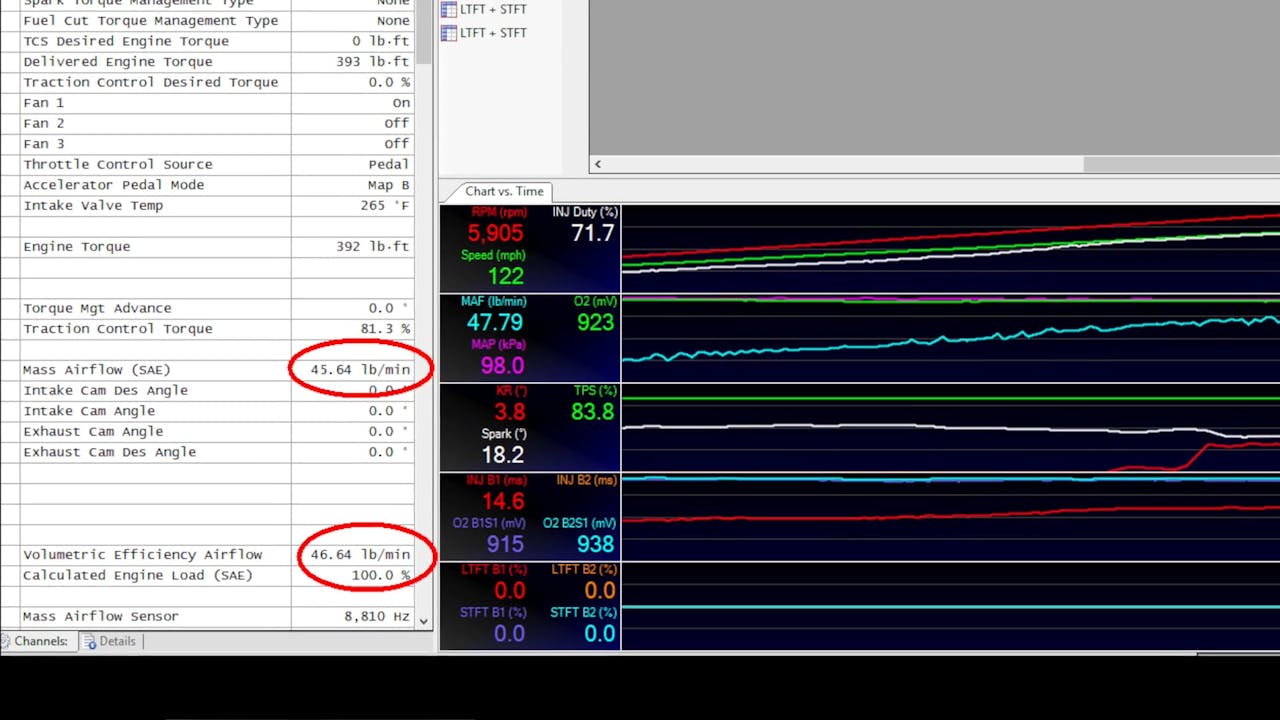Screen dimensions: 1280x720
Task: Click the MAF lb/min gauge reading
Action: coord(494,323)
